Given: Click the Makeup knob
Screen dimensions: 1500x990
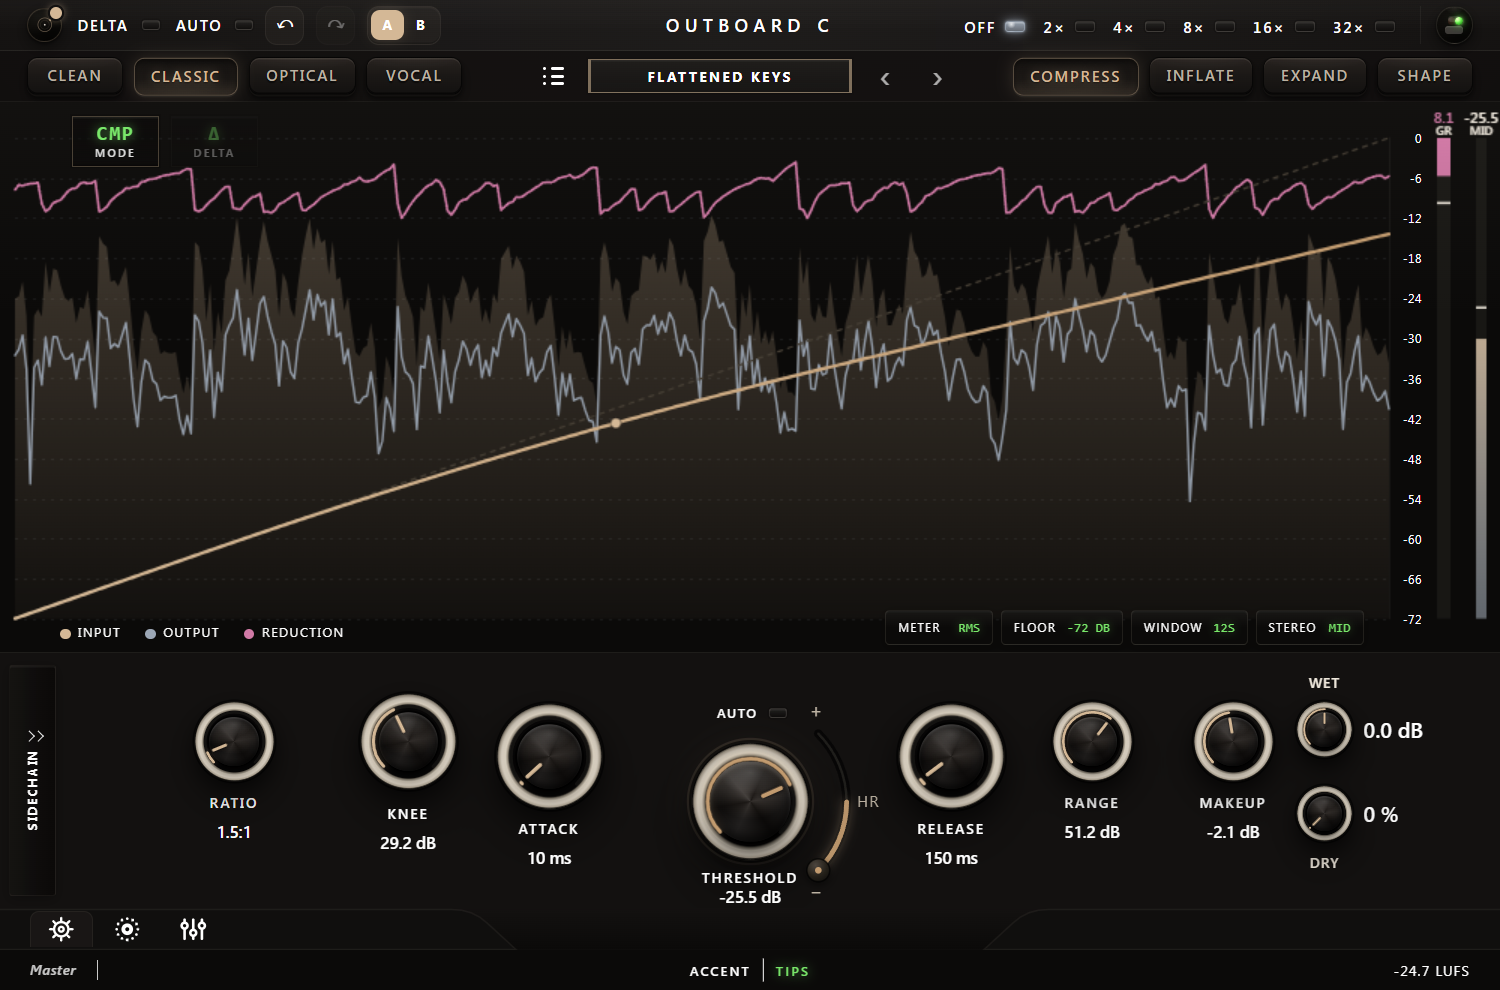Looking at the screenshot, I should click(x=1233, y=742).
